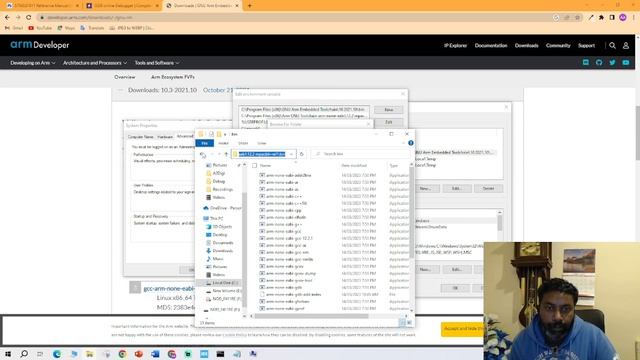Click the Arm page vertical scrollbar
This screenshot has width=640, height=360.
click(x=637, y=133)
